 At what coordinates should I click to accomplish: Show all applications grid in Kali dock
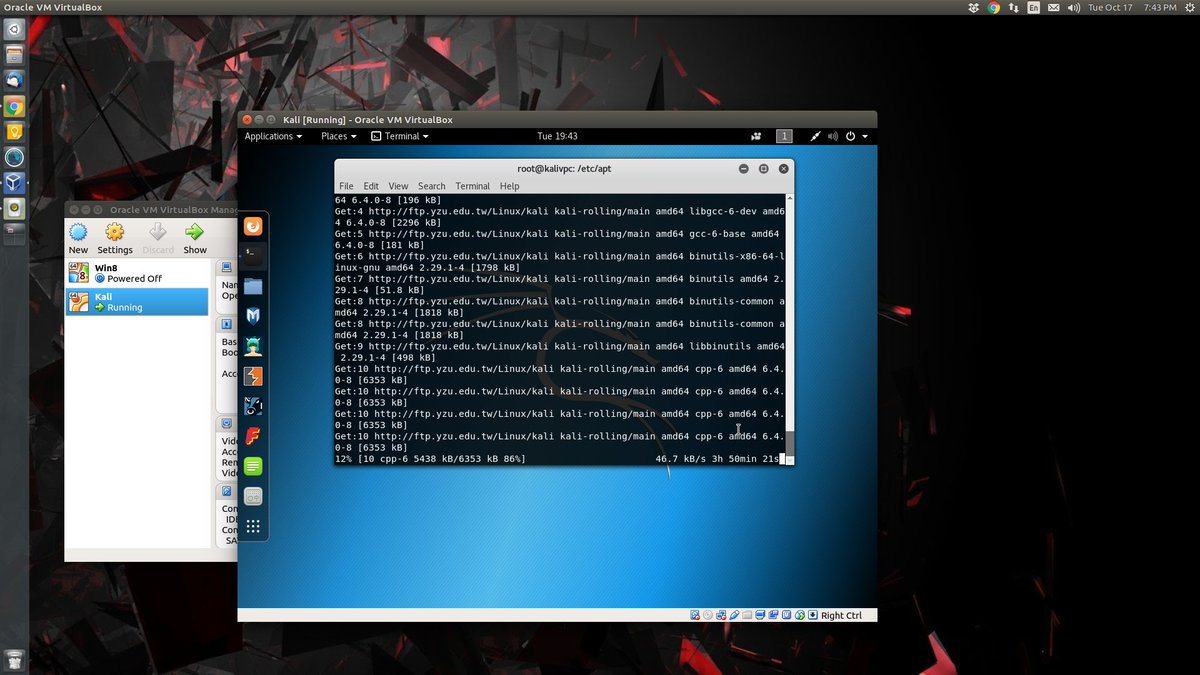coord(253,526)
